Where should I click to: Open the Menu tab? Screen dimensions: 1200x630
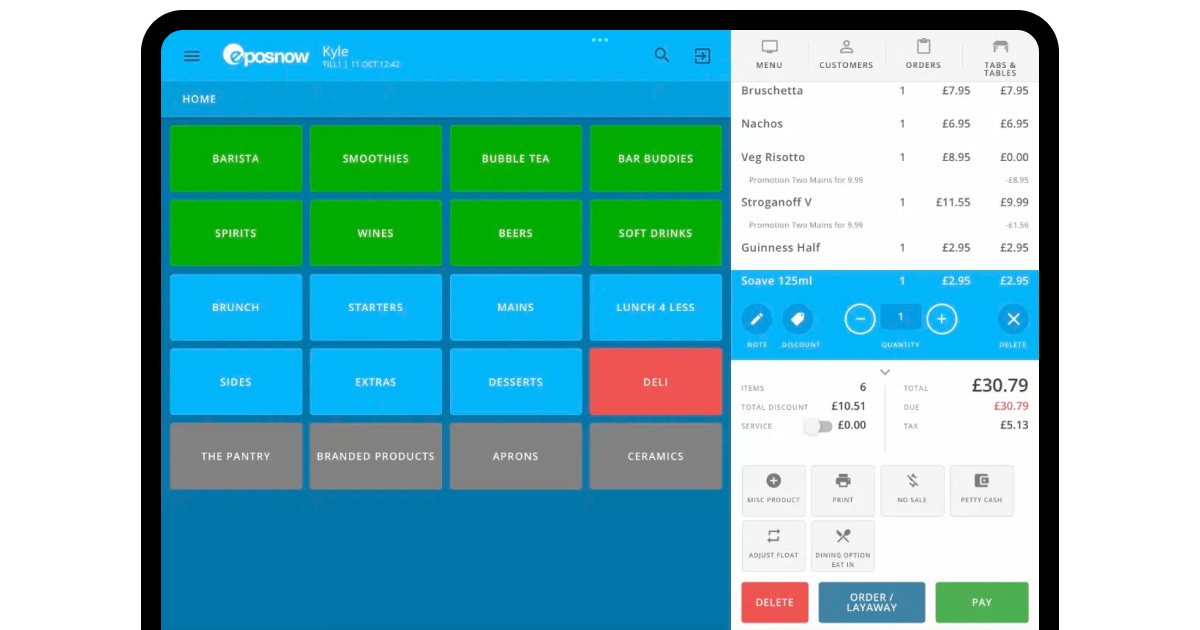point(769,55)
